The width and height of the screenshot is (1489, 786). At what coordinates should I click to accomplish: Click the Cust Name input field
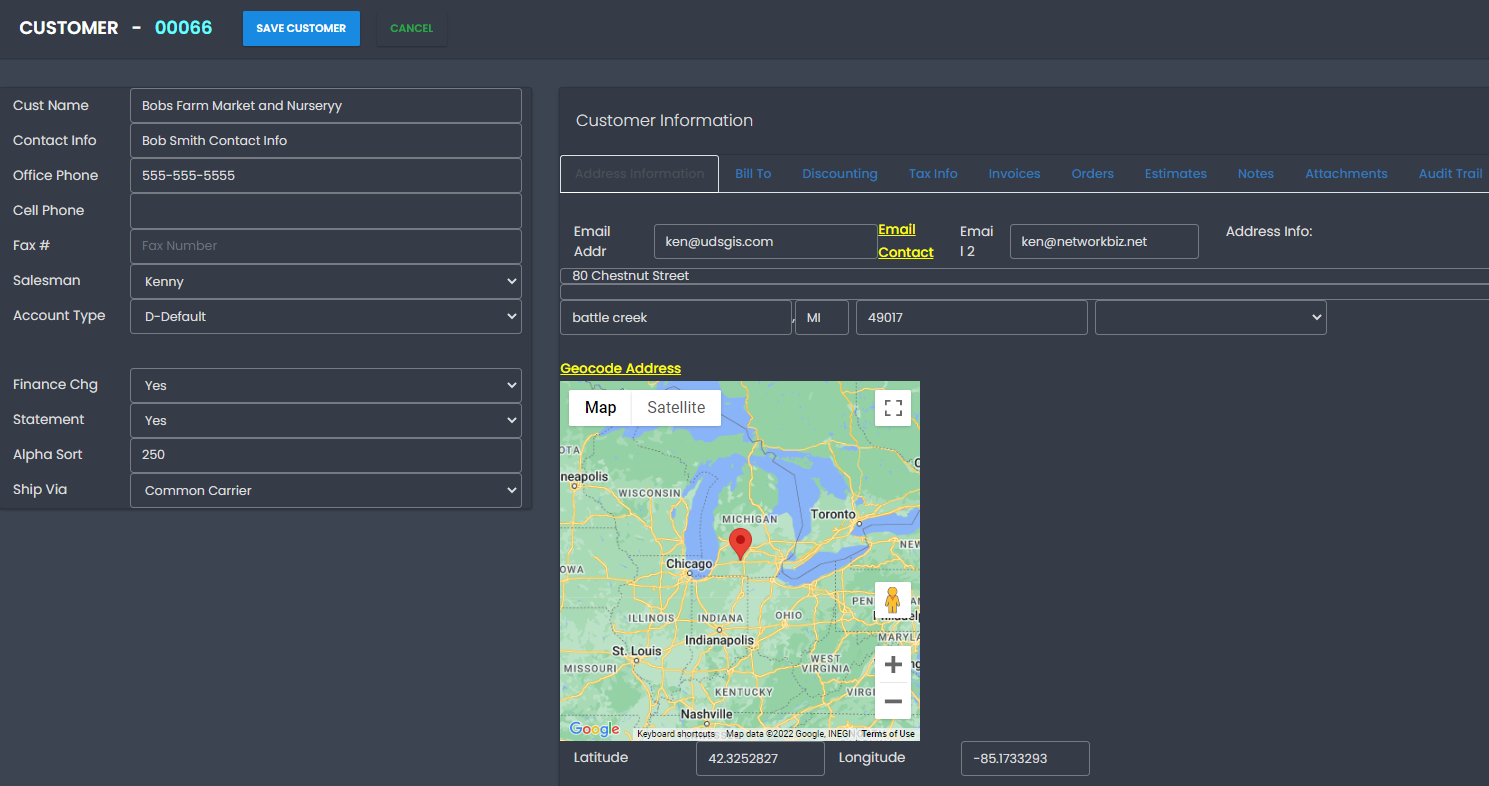tap(326, 105)
